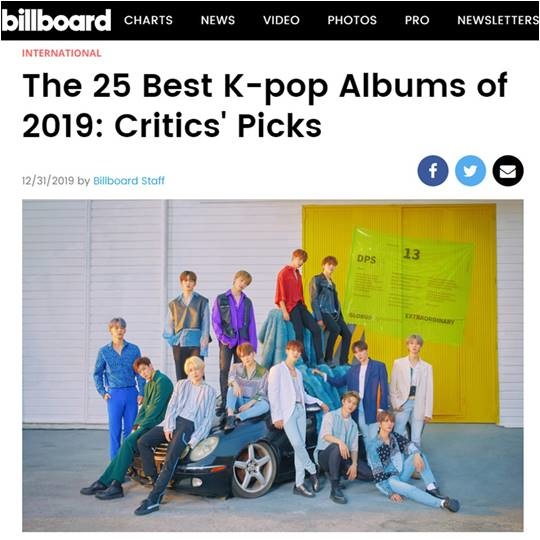The height and width of the screenshot is (540, 540).
Task: Tweet the article via Twitter icon
Action: pyautogui.click(x=470, y=171)
